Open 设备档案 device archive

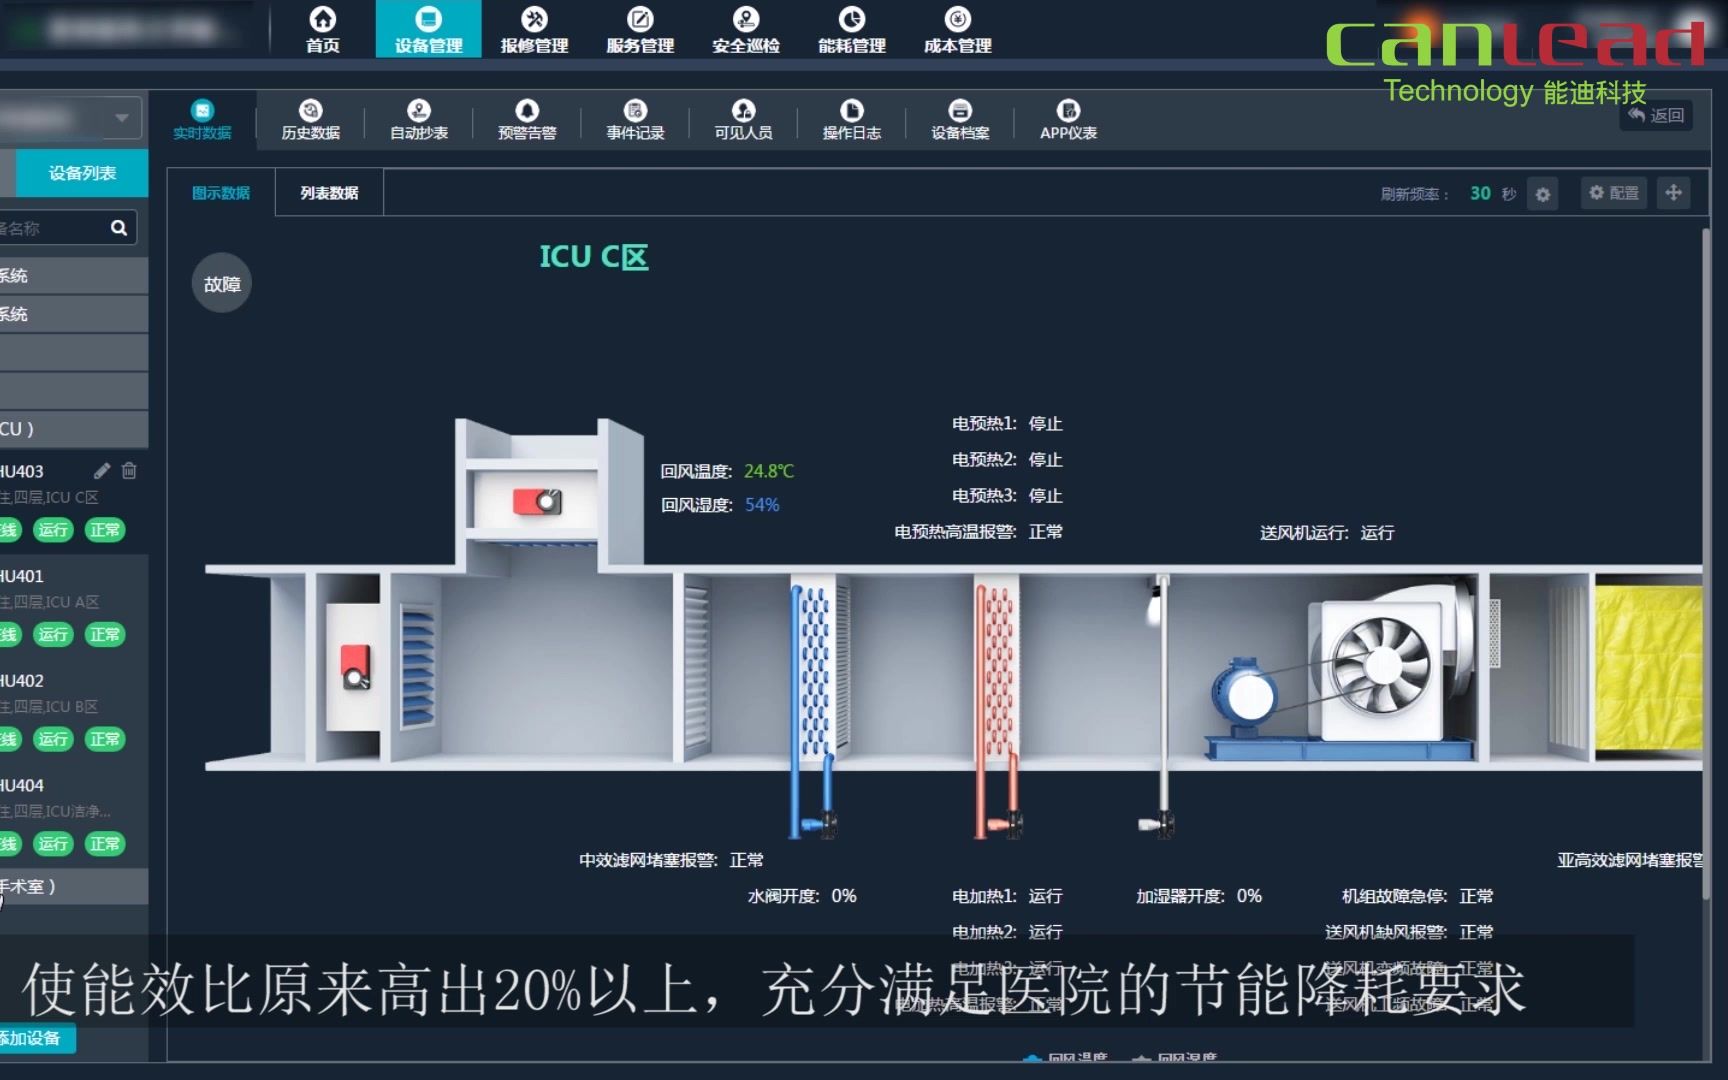coord(960,120)
